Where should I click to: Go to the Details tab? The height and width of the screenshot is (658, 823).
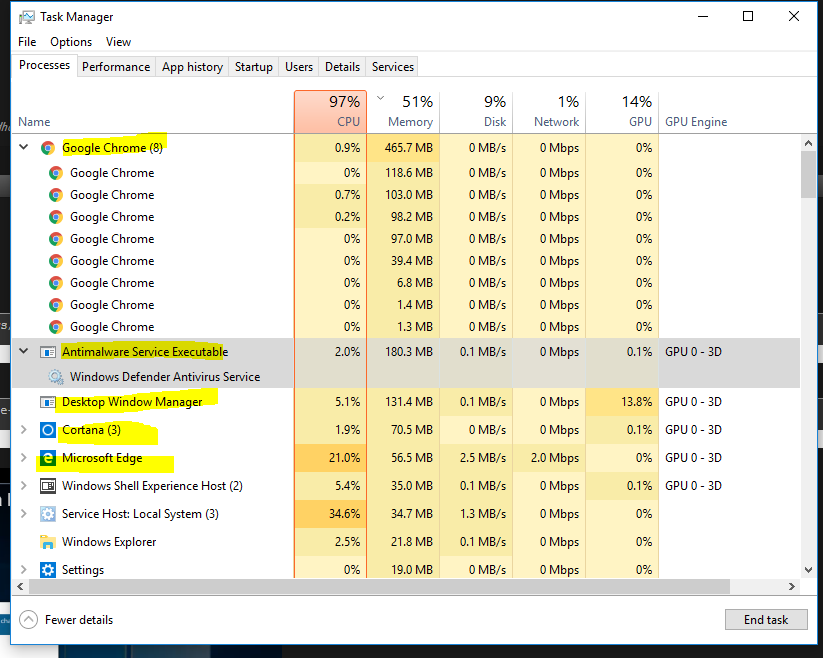(x=342, y=67)
